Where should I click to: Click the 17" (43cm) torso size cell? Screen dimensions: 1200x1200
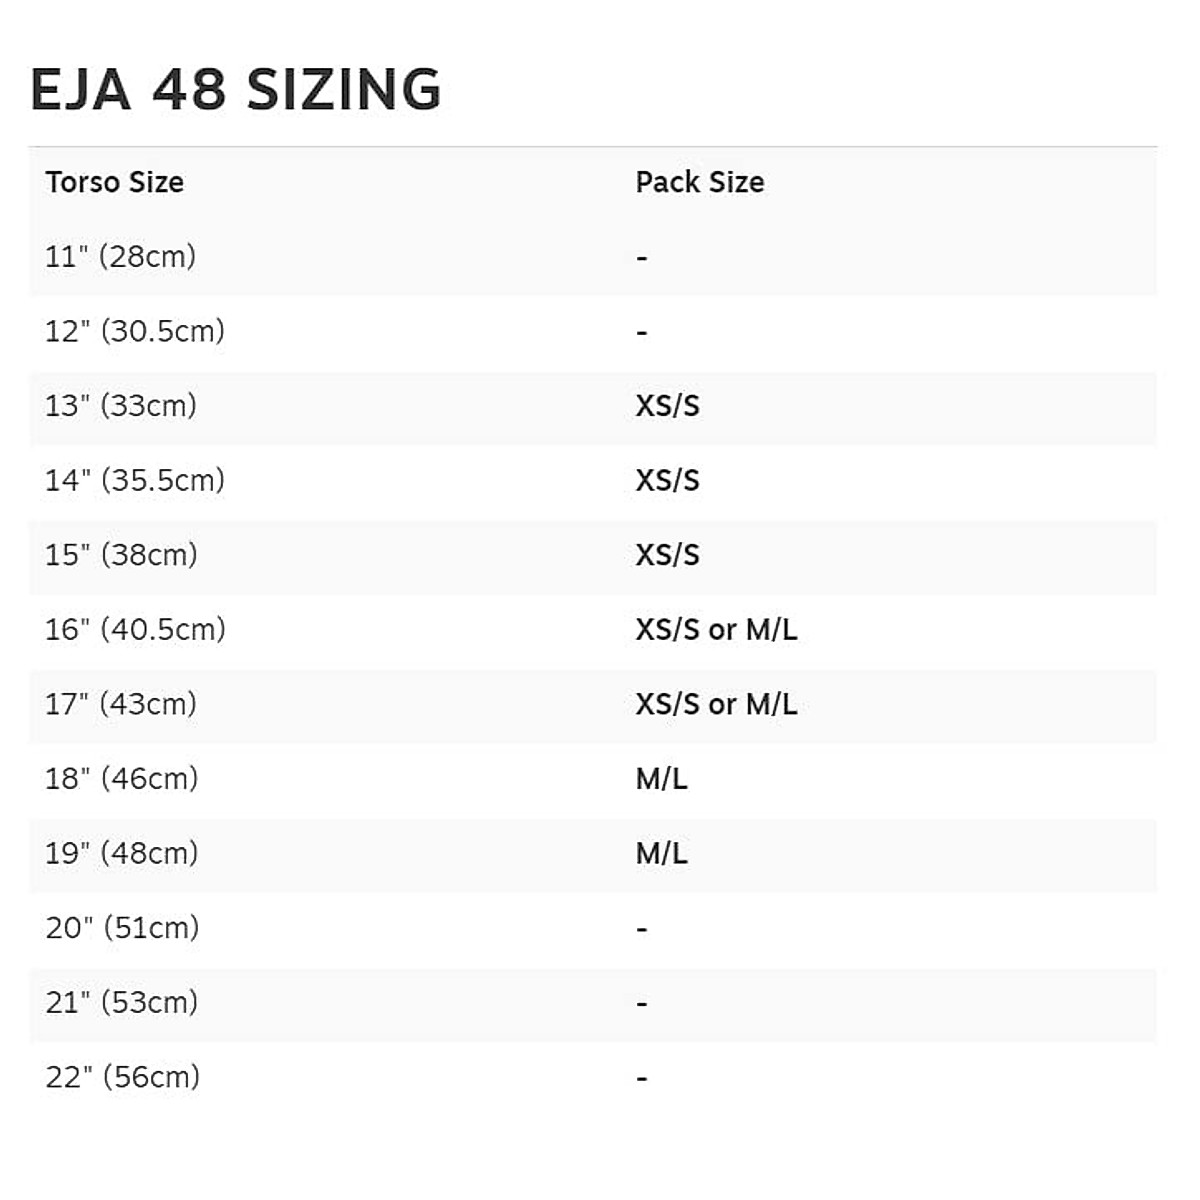click(121, 704)
